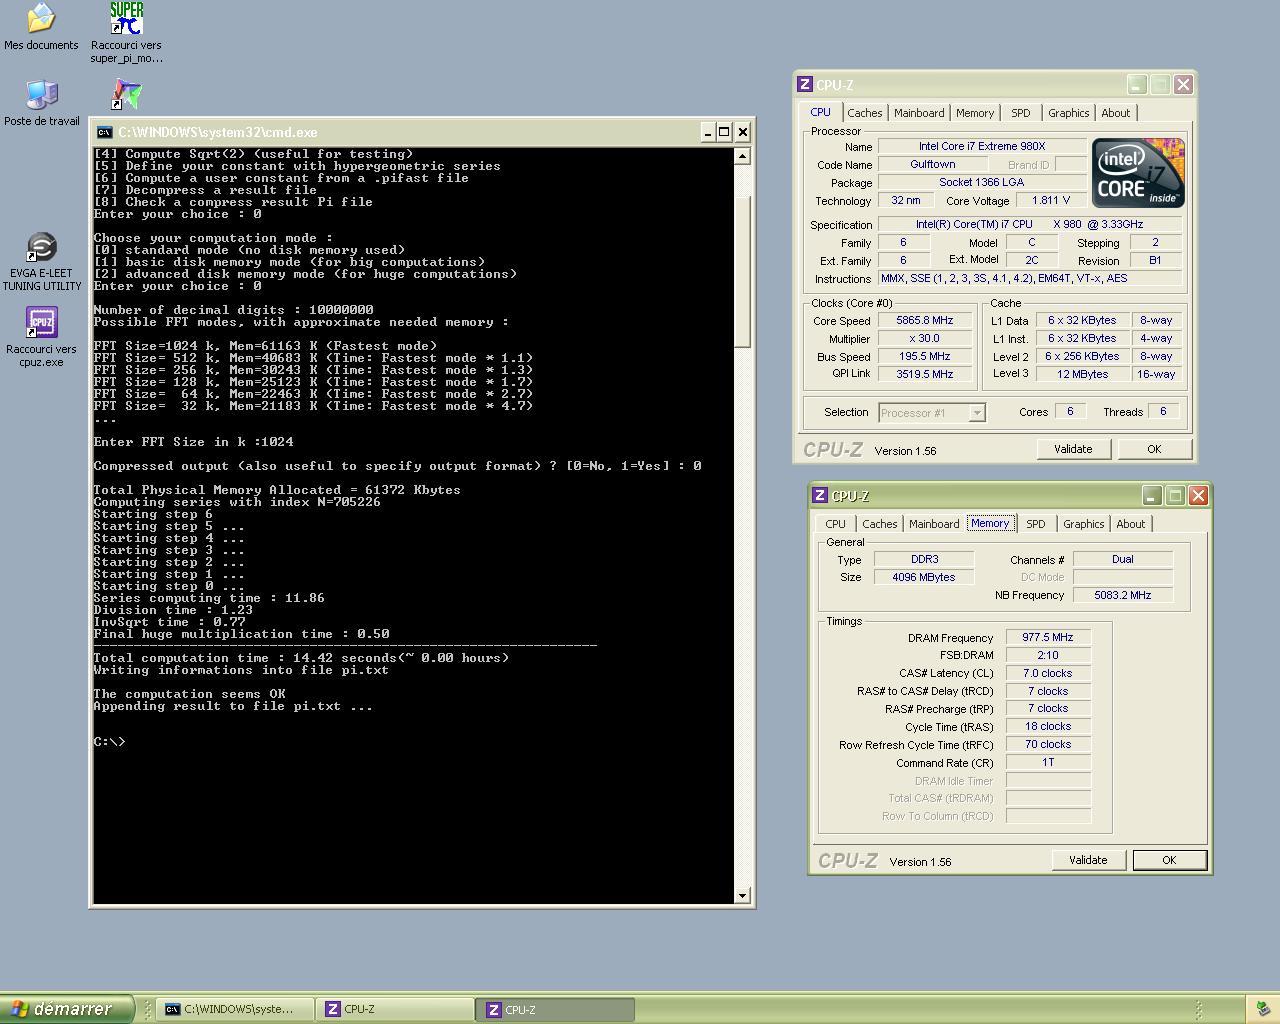
Task: Click the Multiplier value x 30.0
Action: pyautogui.click(x=925, y=338)
